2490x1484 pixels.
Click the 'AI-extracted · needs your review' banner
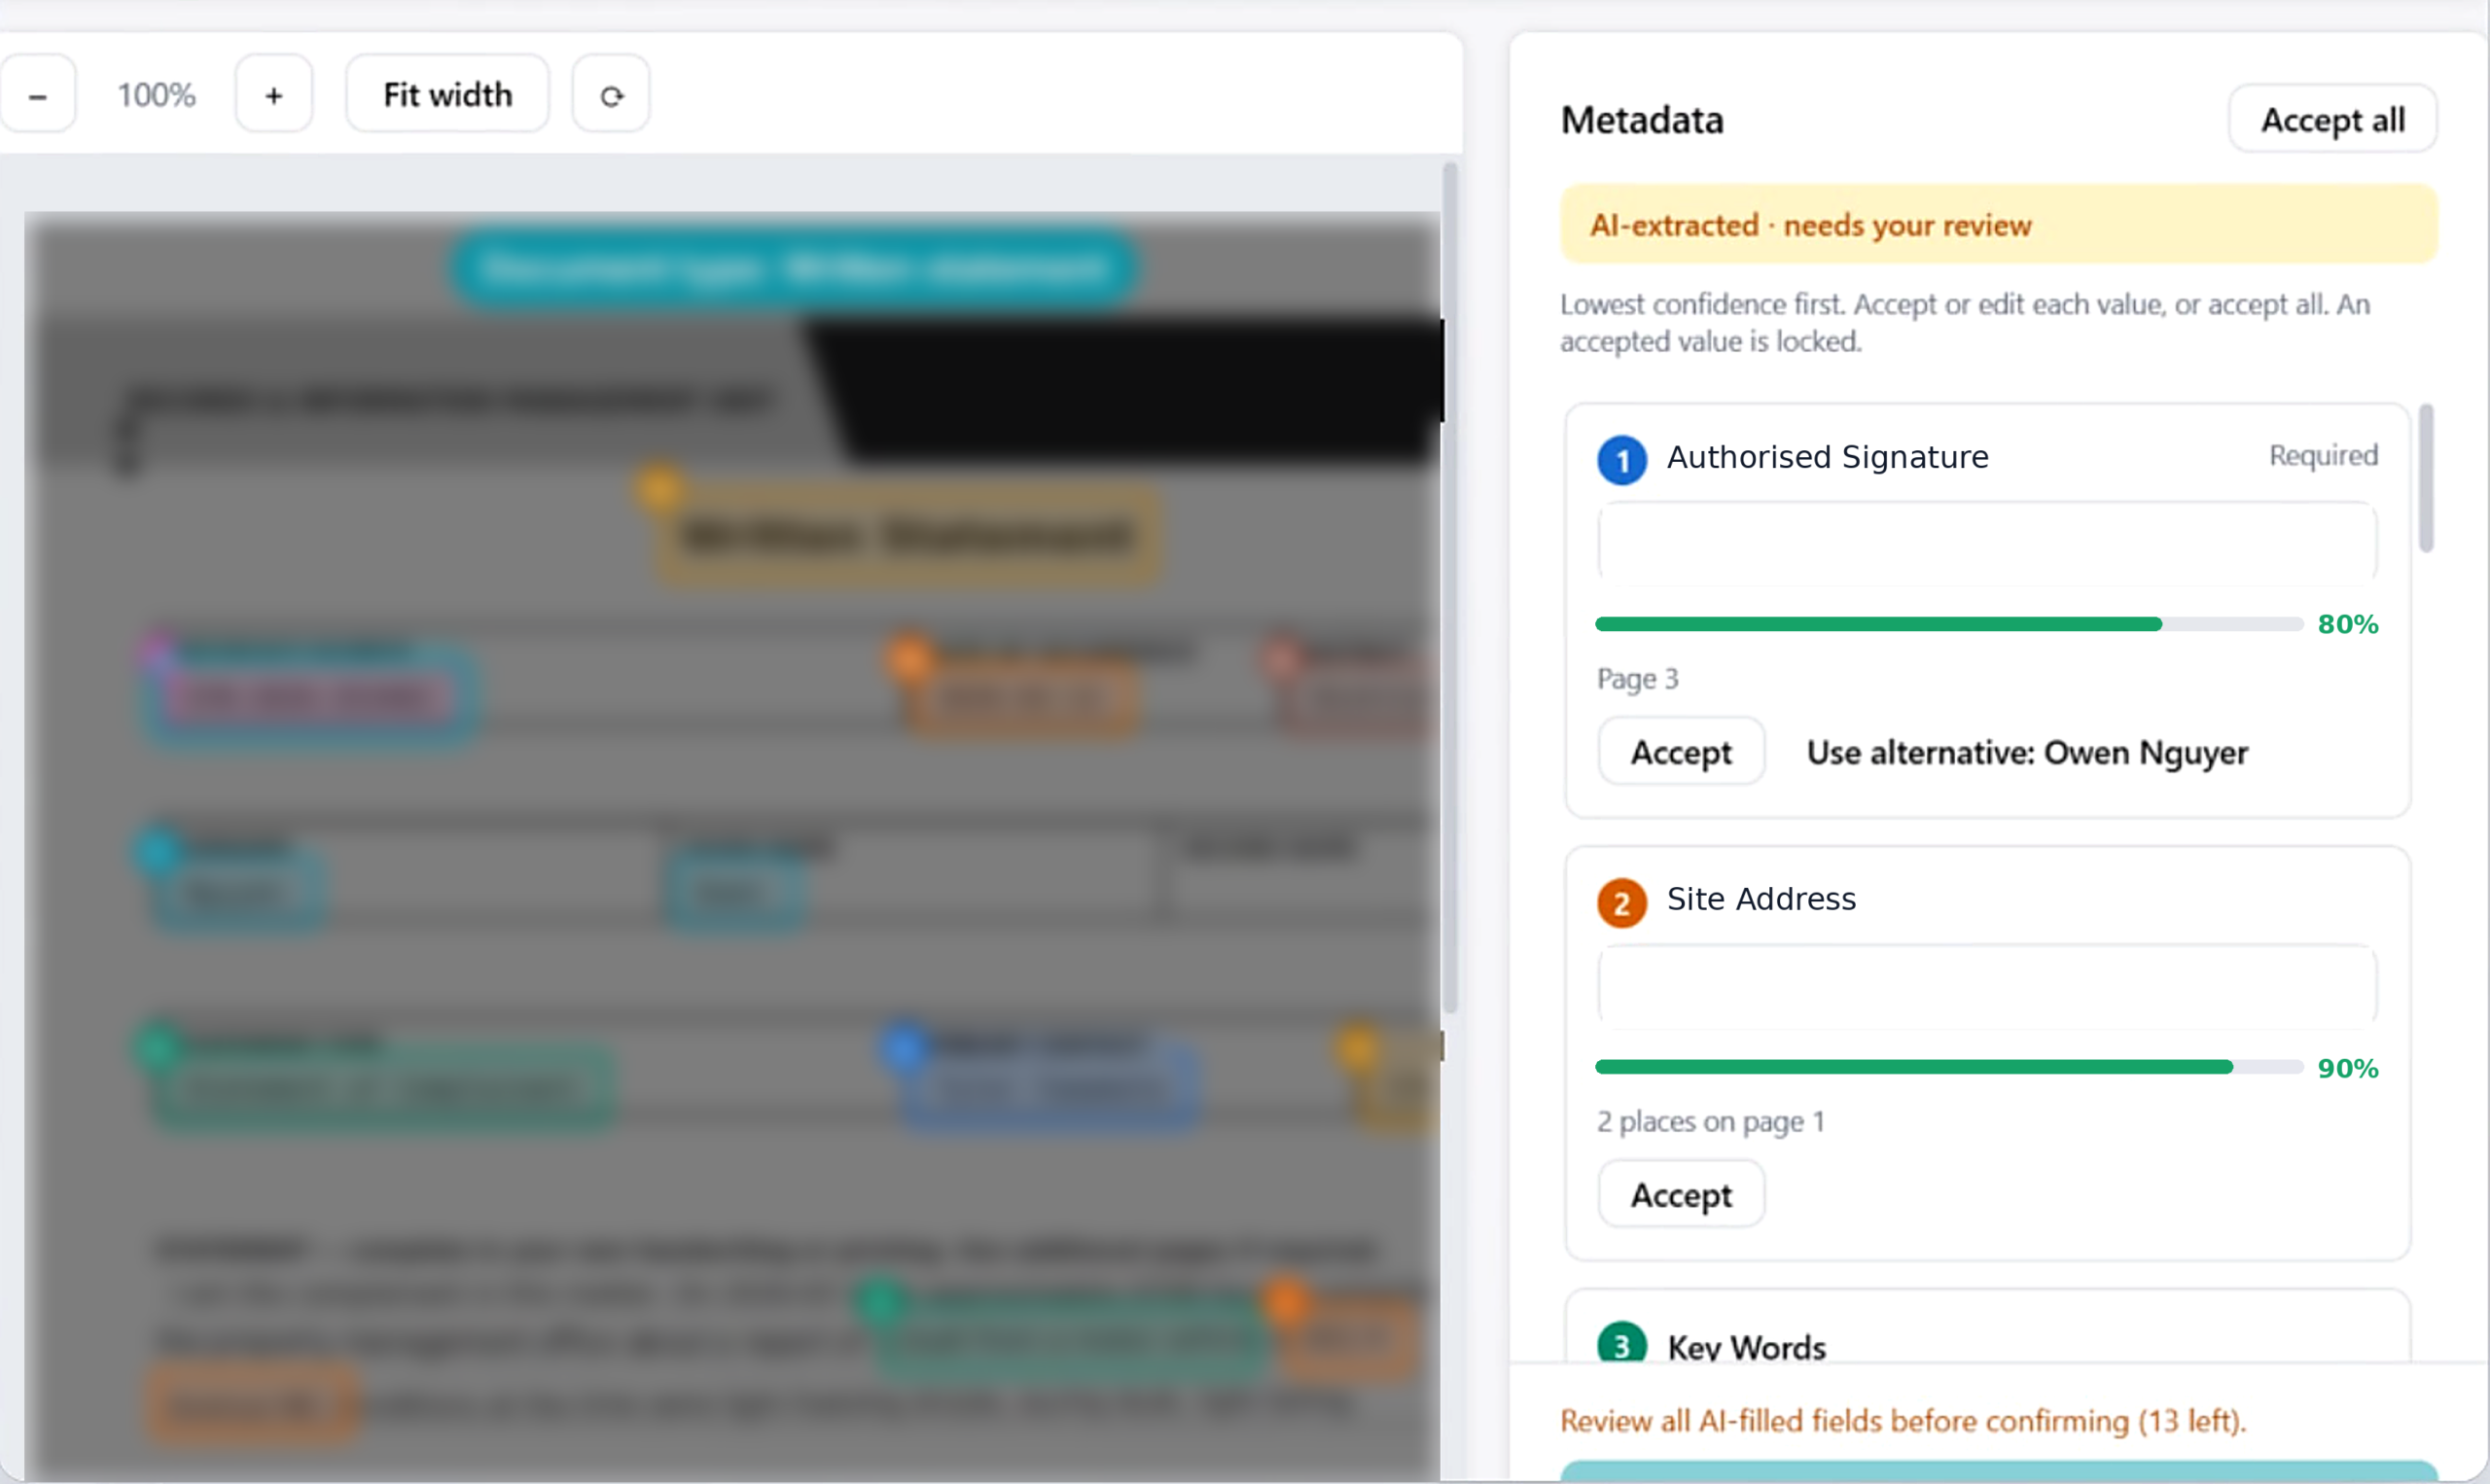click(x=1999, y=224)
